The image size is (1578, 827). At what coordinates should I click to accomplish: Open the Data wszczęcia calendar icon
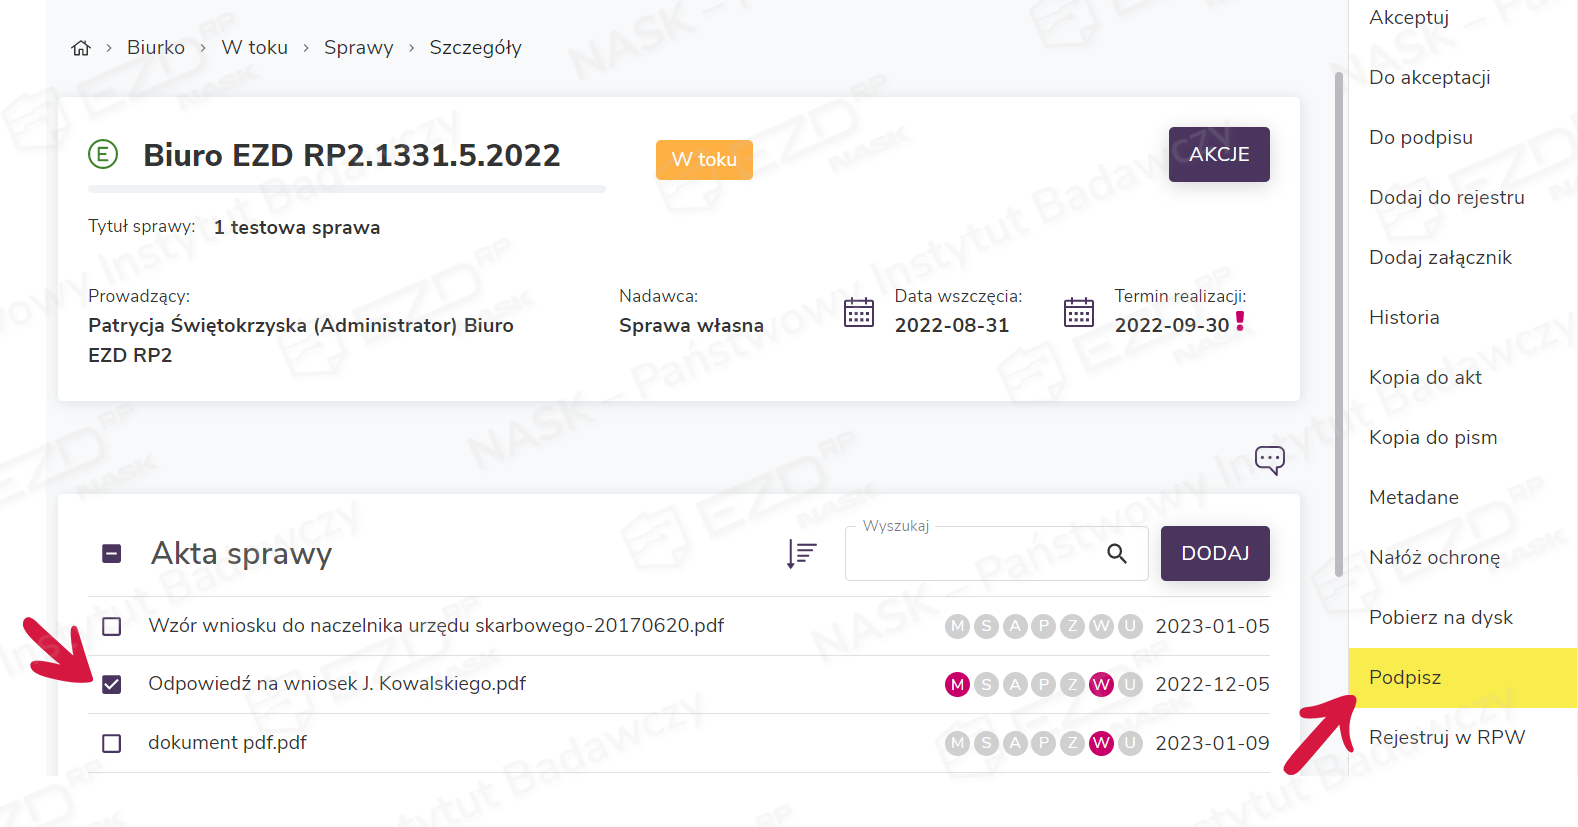[859, 313]
